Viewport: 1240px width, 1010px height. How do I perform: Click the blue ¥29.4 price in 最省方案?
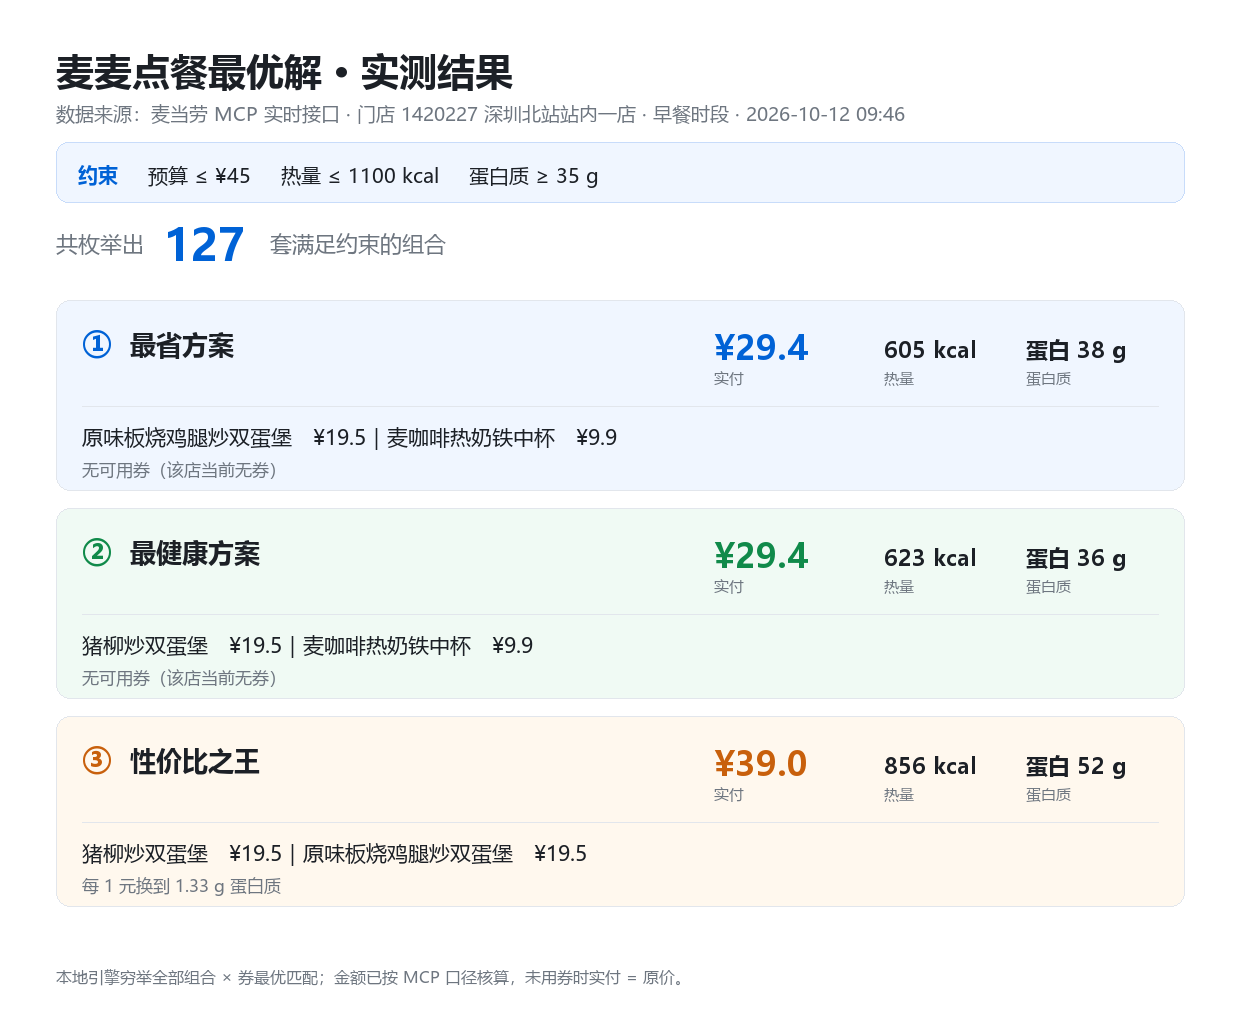coord(761,348)
